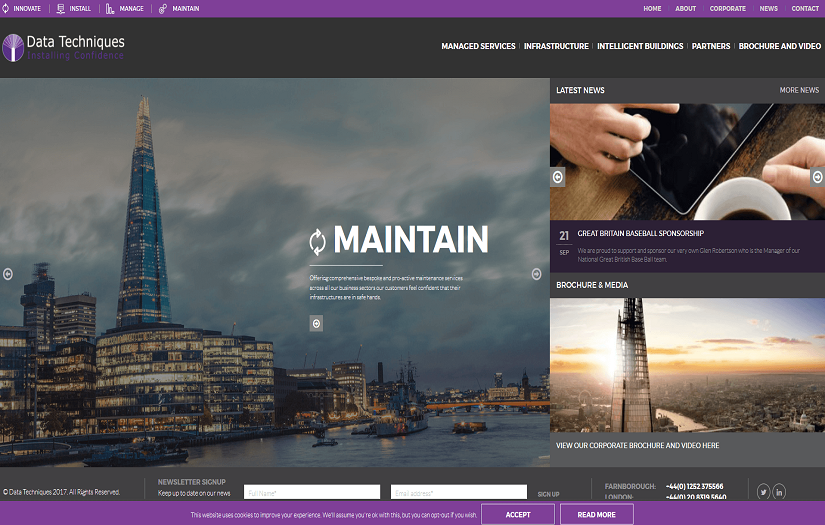Click the Shard sunset brochure image
825x525 pixels.
point(687,365)
